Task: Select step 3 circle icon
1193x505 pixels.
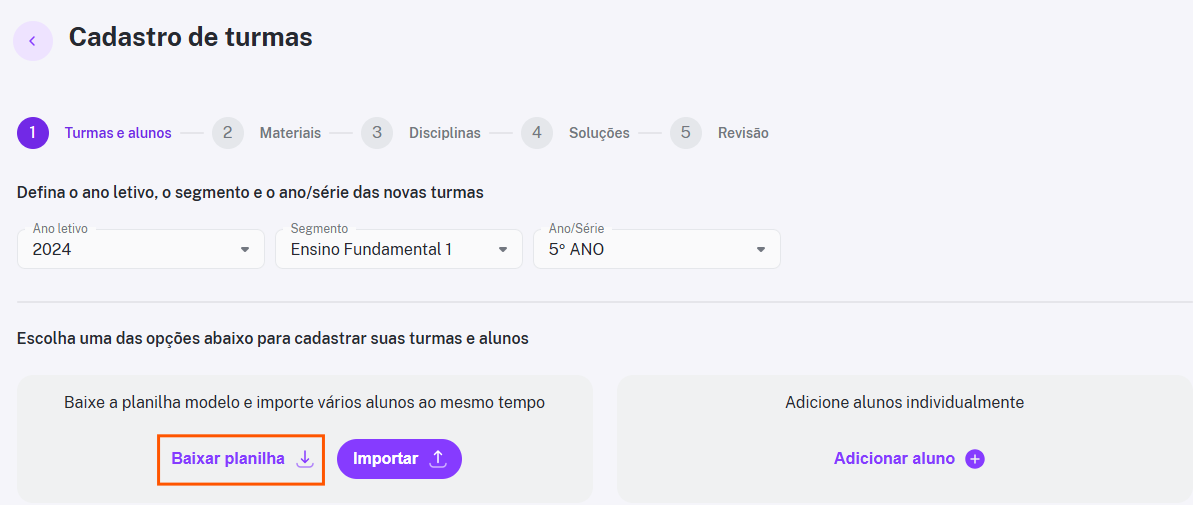Action: (x=377, y=133)
